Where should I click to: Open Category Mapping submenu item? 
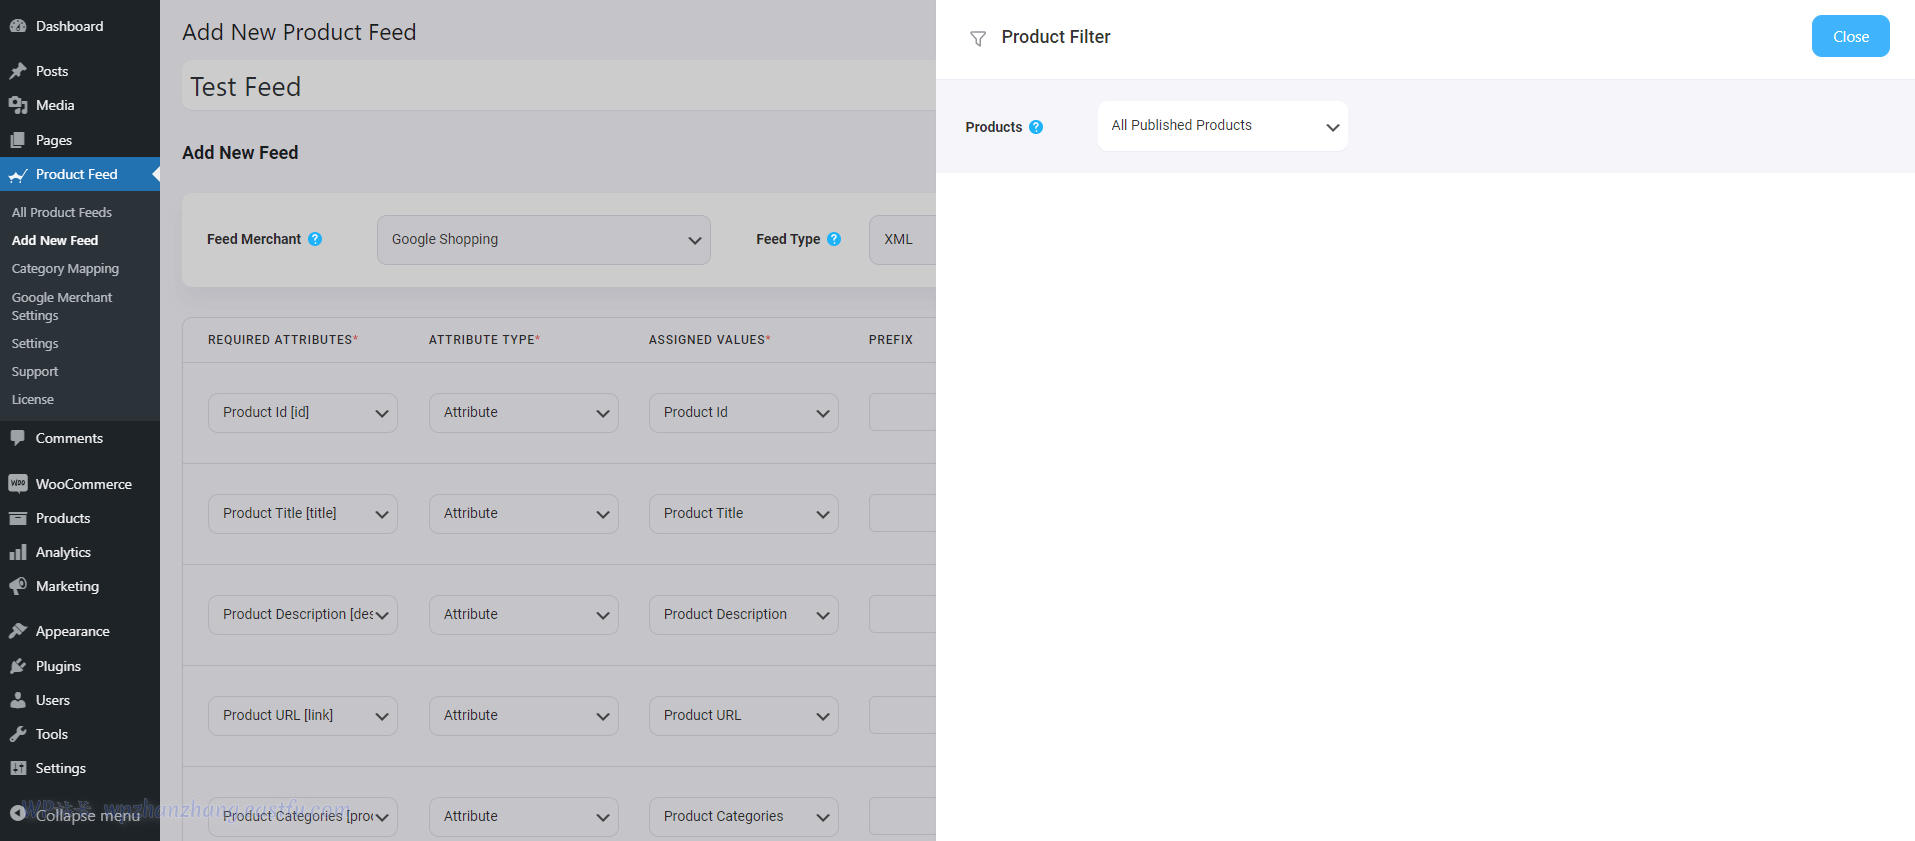click(65, 269)
